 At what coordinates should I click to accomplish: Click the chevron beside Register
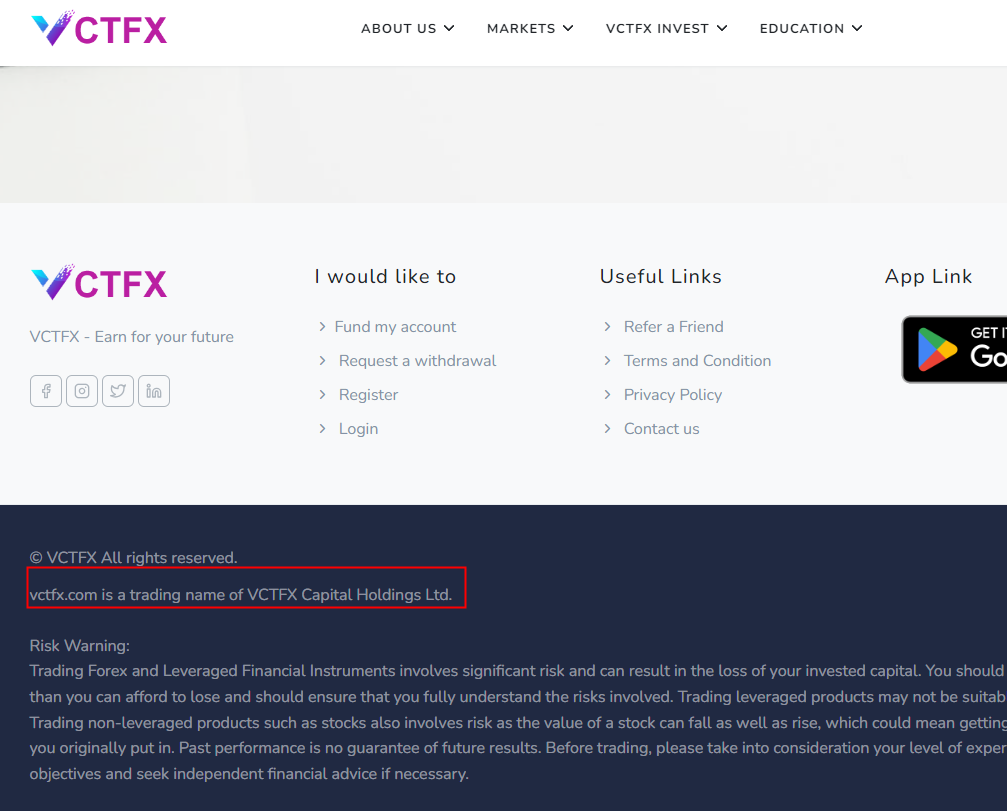(322, 395)
